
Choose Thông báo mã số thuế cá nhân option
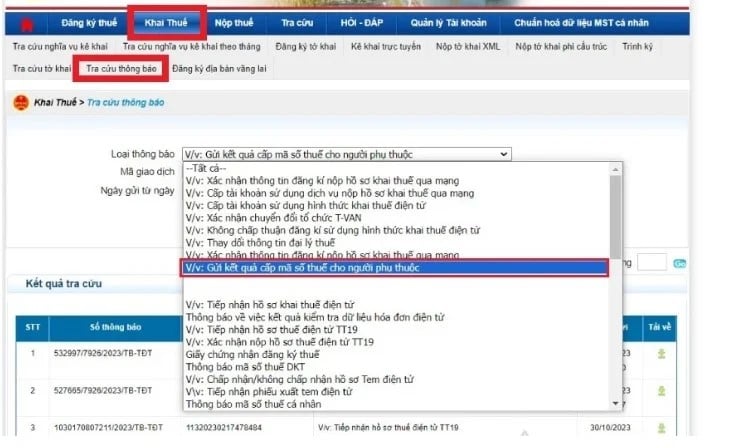click(x=254, y=404)
